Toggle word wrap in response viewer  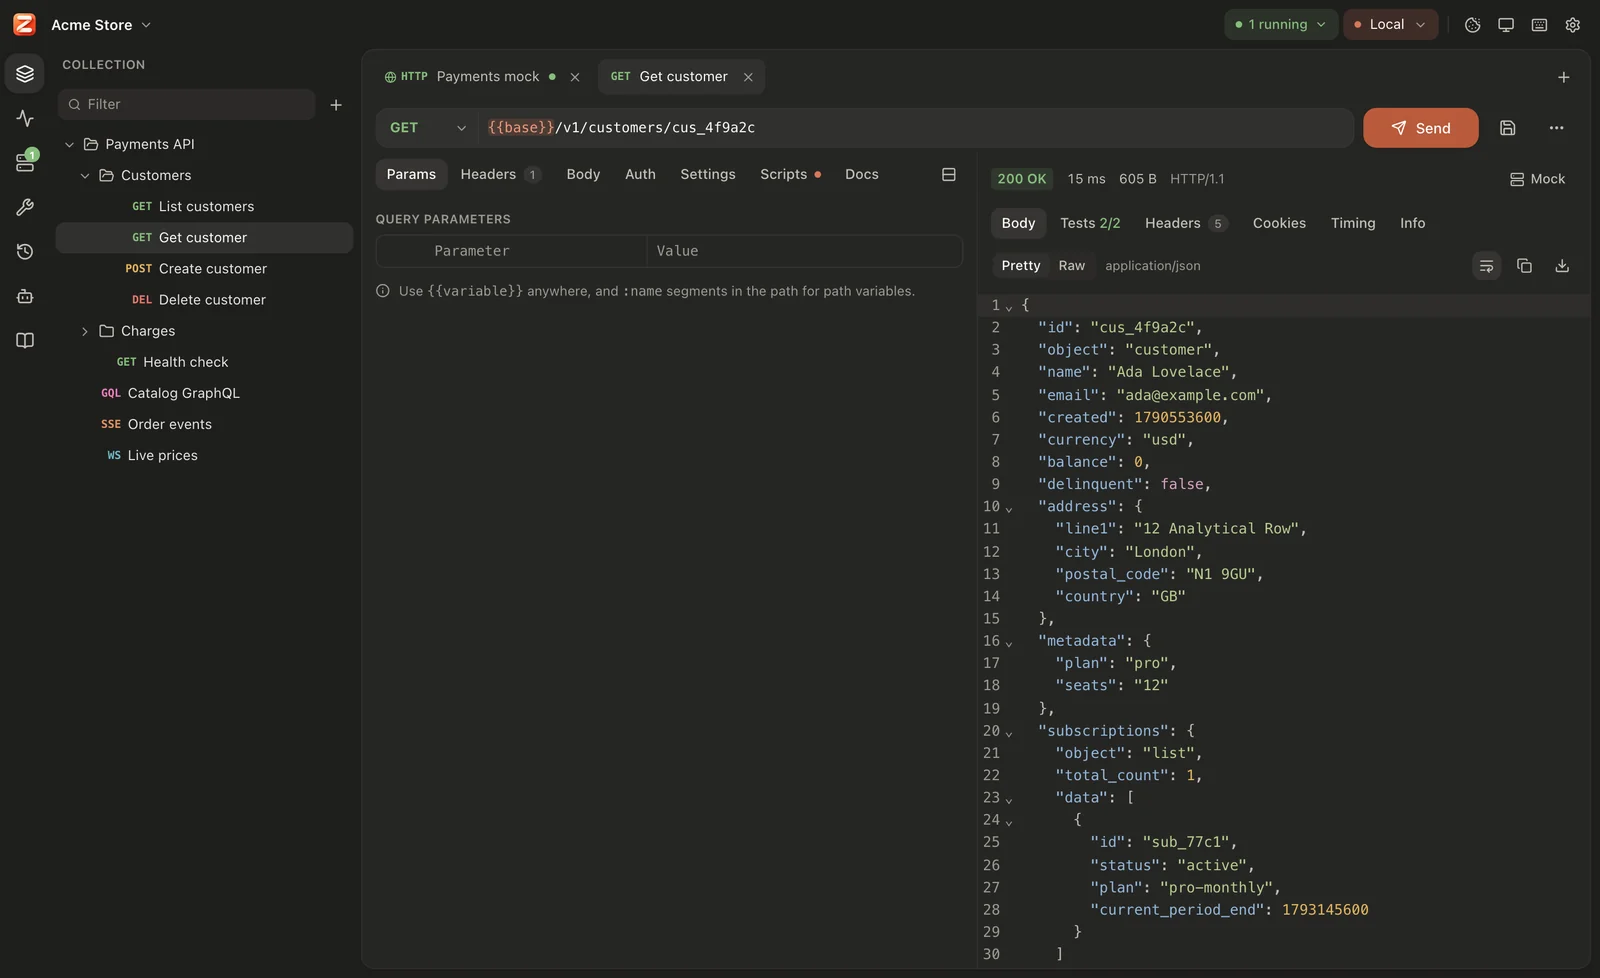pos(1486,266)
